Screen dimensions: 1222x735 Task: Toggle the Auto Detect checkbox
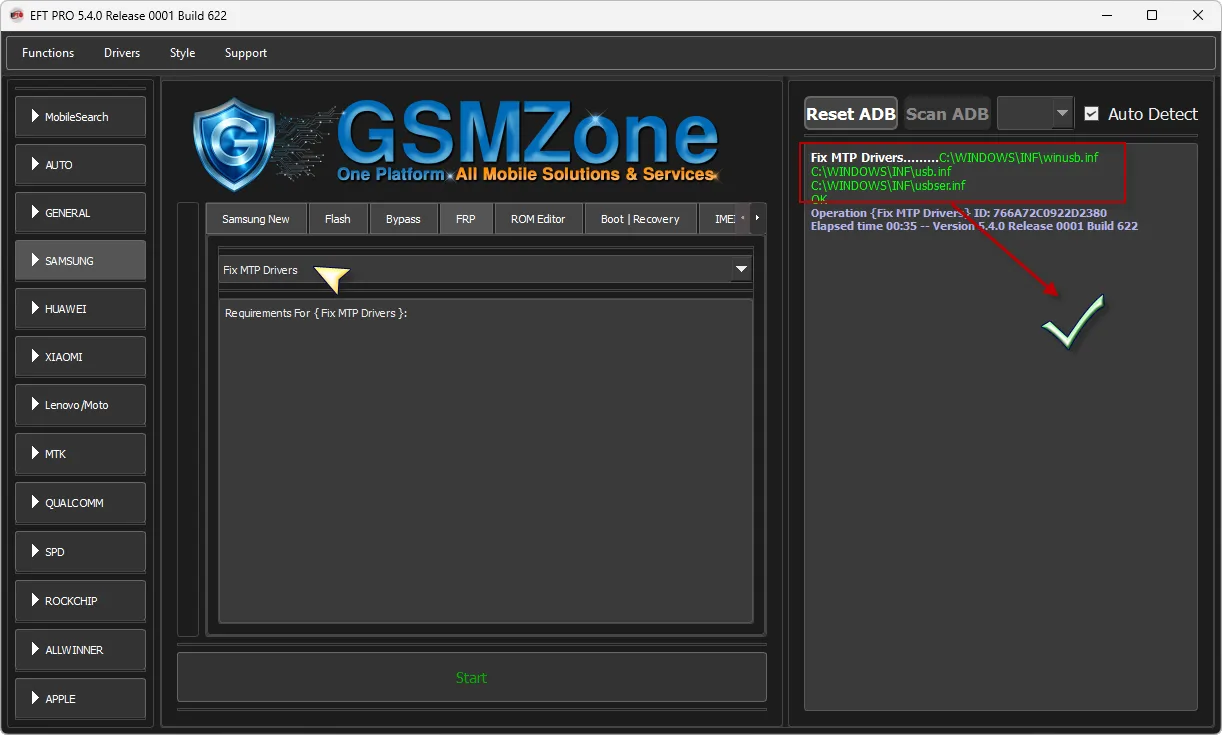pyautogui.click(x=1091, y=114)
